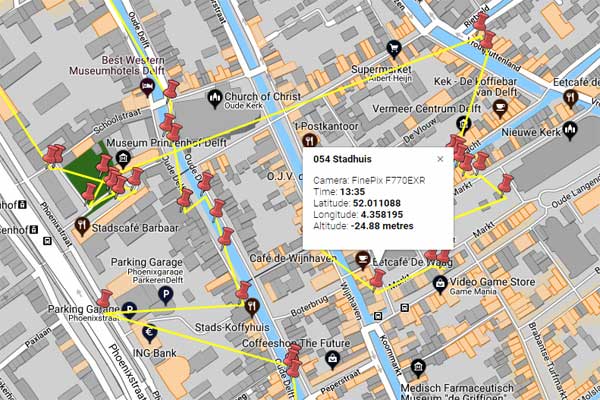Open the Eetcafé restaurant icon near Nieuwe Kerk
The image size is (600, 400).
(571, 98)
